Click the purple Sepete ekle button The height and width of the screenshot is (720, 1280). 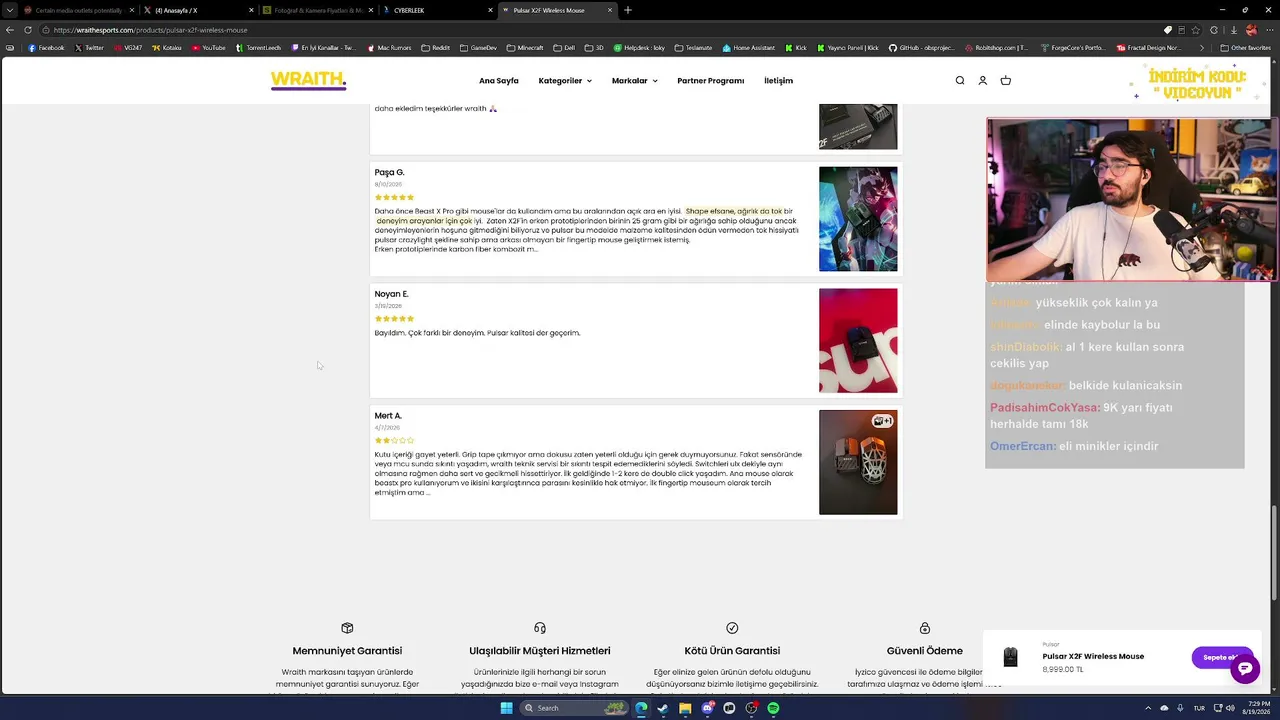click(x=1221, y=657)
